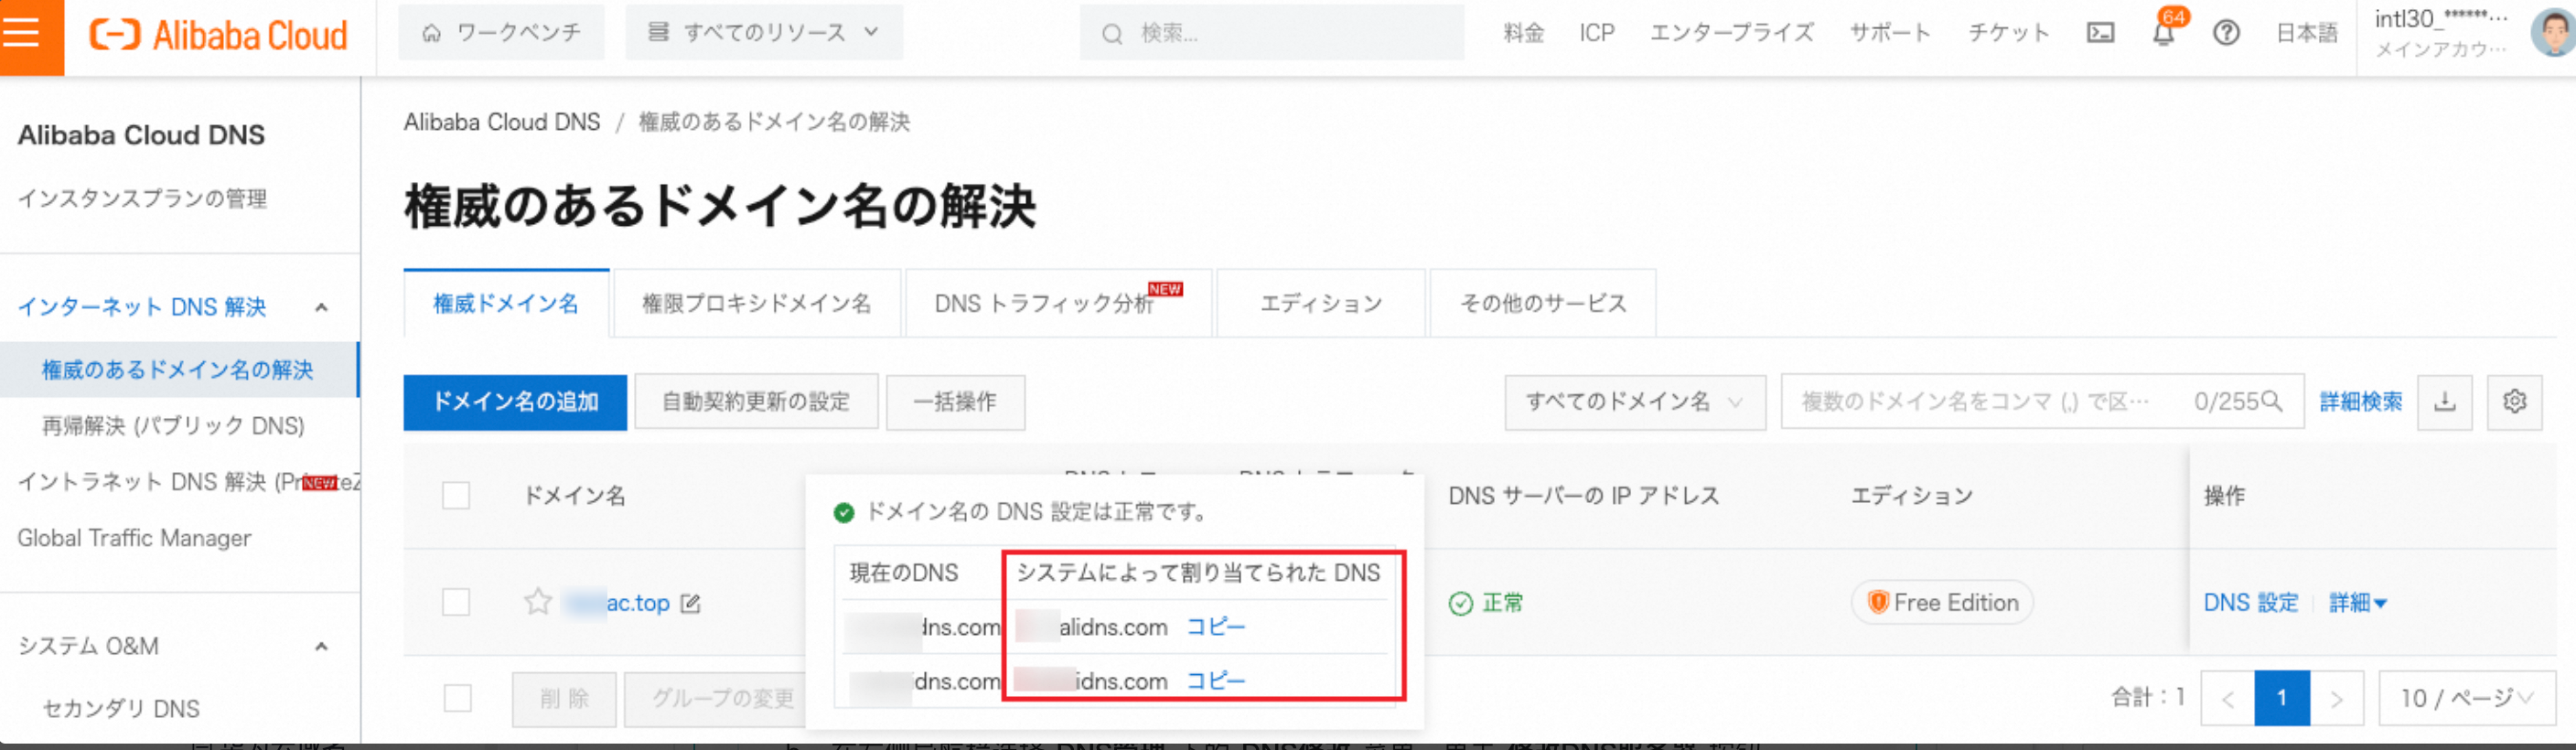Image resolution: width=2576 pixels, height=750 pixels.
Task: Switch to エディション tab
Action: click(1321, 303)
